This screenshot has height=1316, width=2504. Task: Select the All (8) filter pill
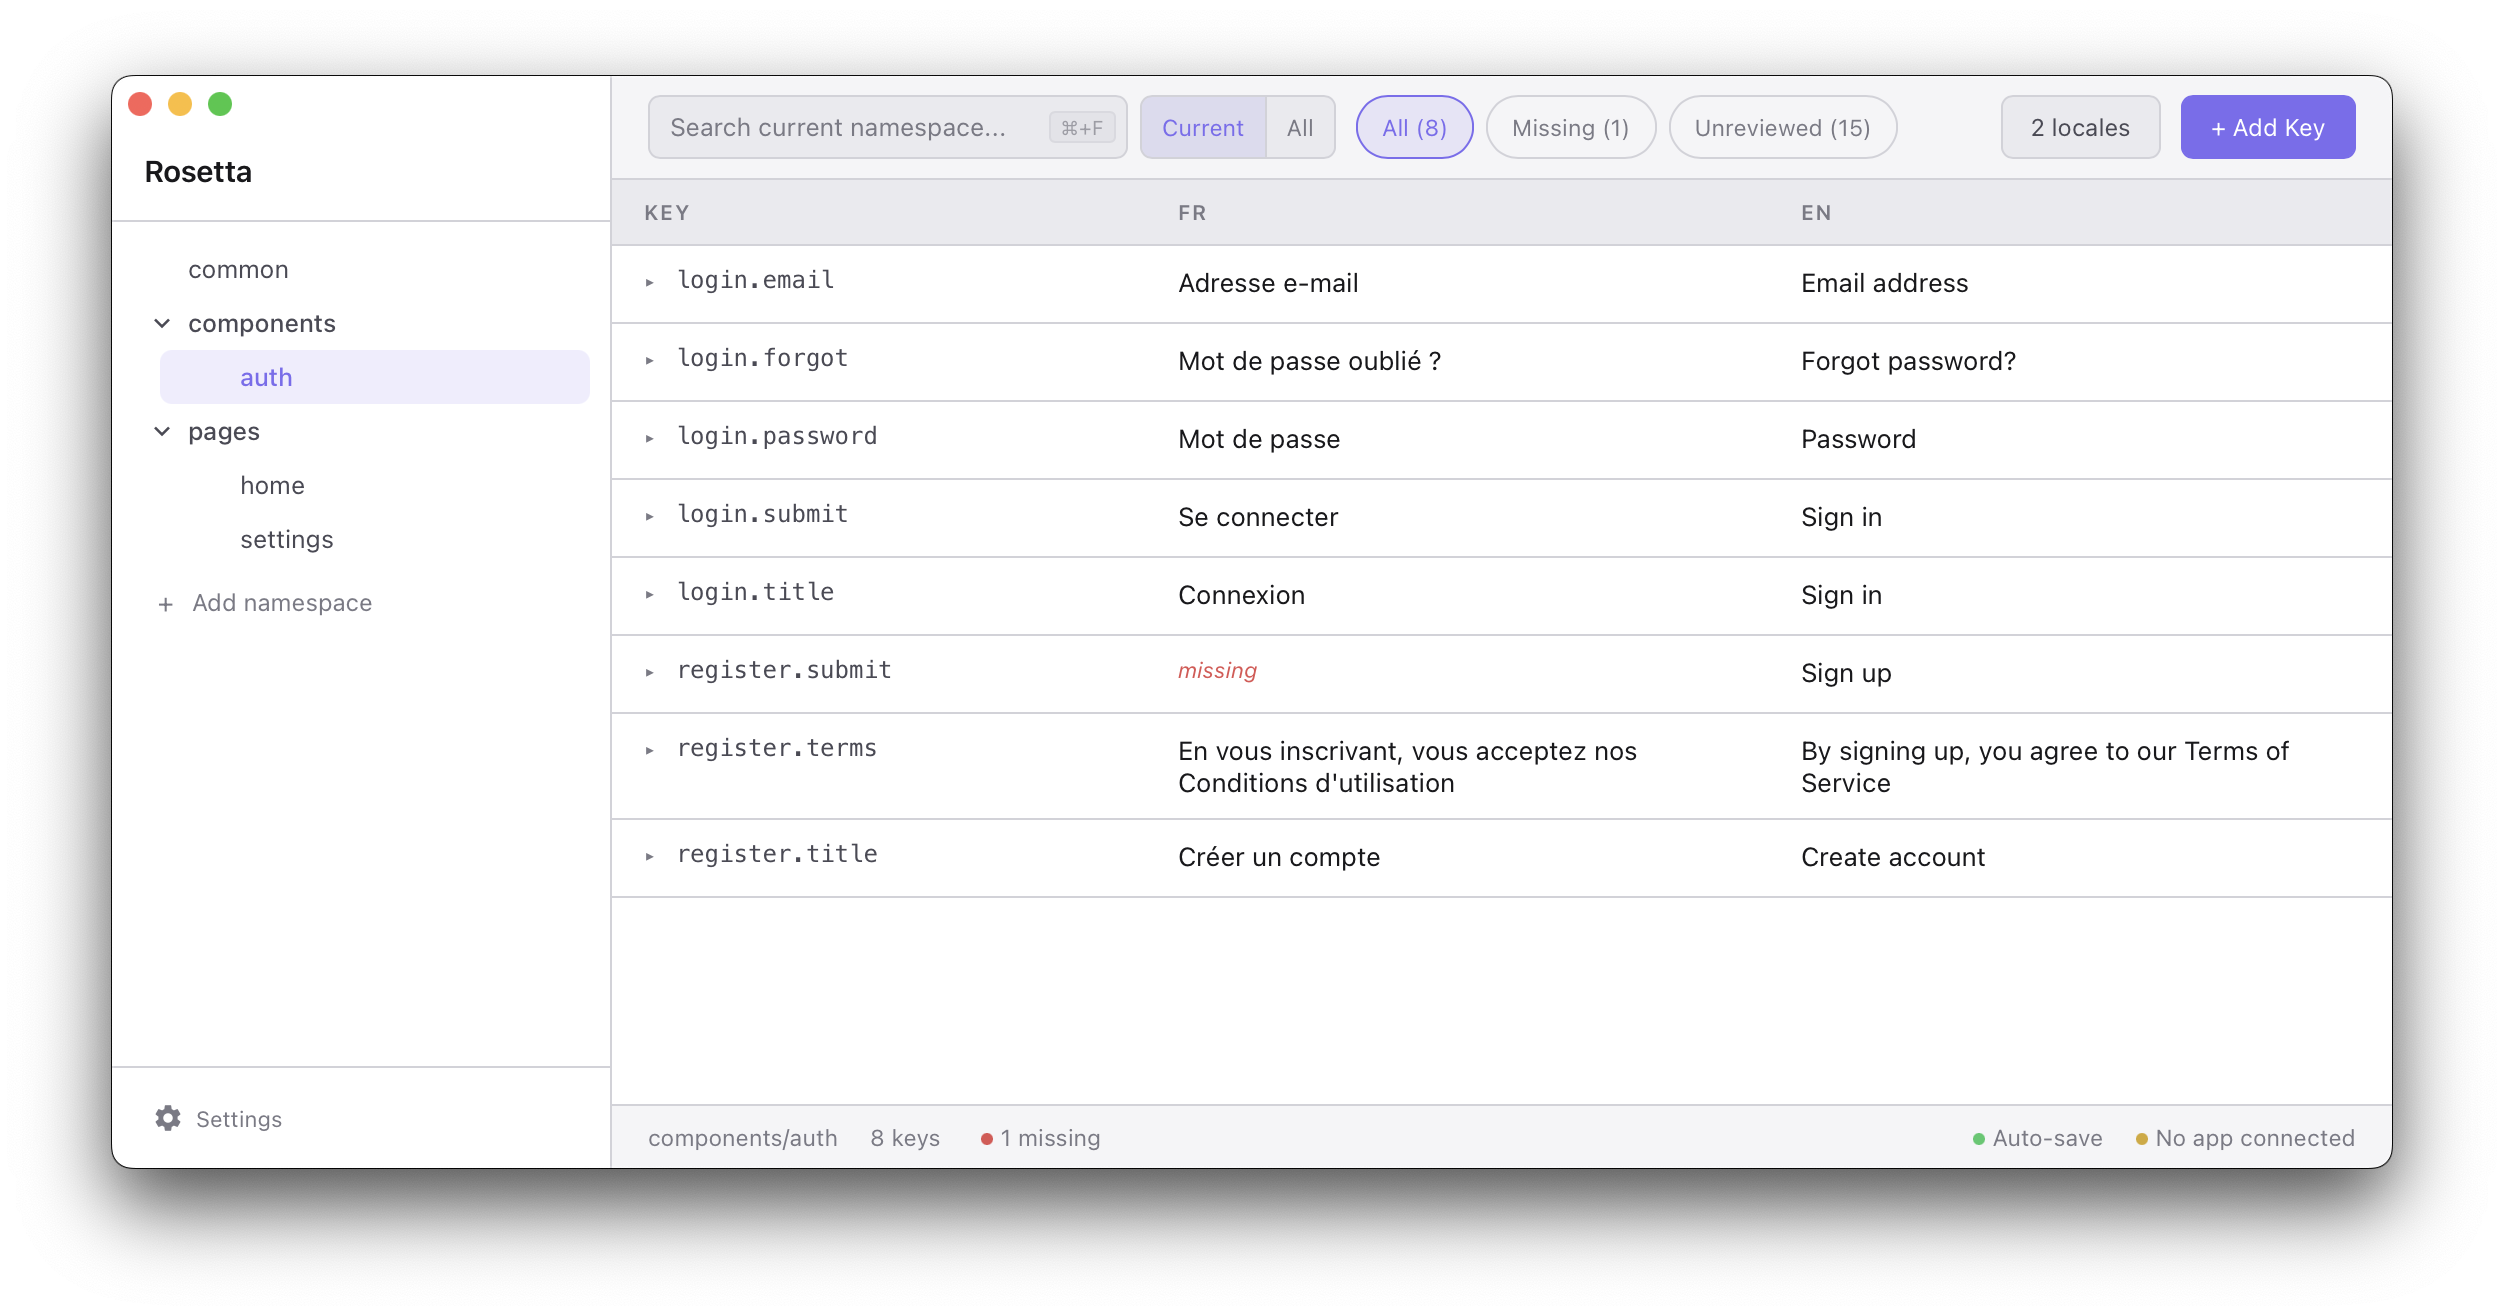(1413, 128)
